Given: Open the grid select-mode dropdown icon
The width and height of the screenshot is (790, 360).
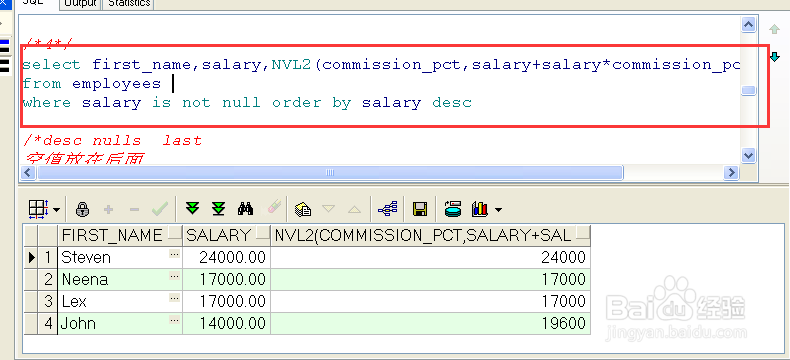Looking at the screenshot, I should (x=38, y=209).
